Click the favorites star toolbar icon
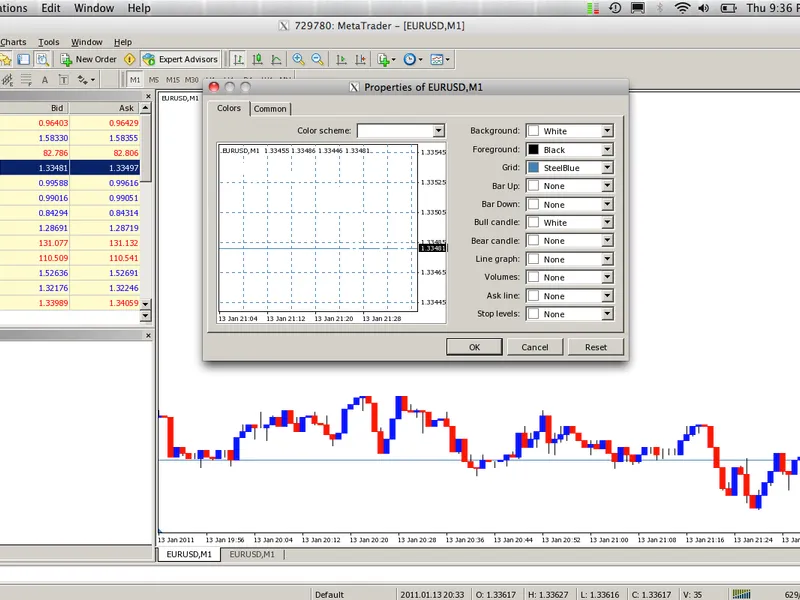This screenshot has height=600, width=800. [5, 60]
